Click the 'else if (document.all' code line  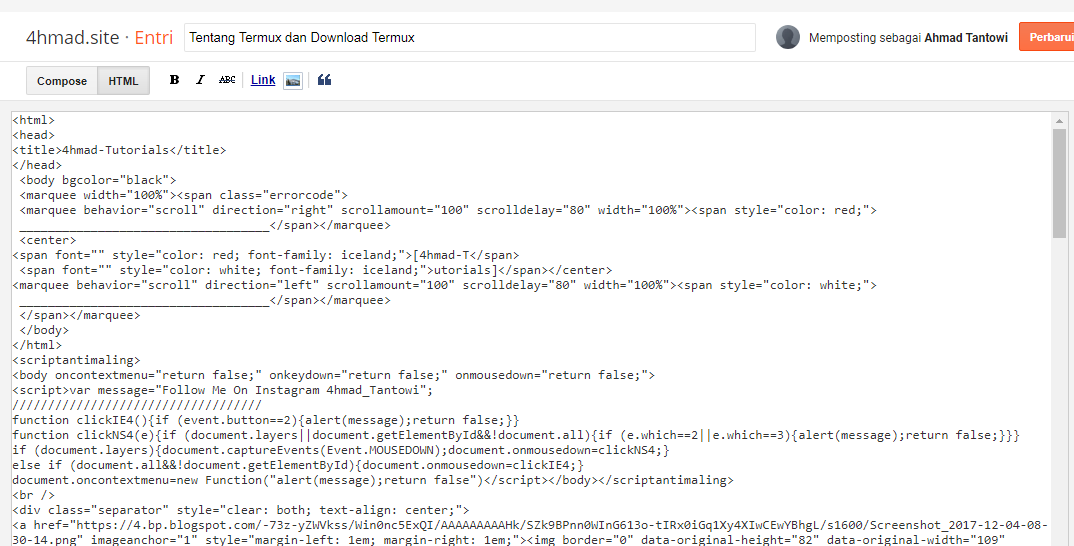point(298,465)
